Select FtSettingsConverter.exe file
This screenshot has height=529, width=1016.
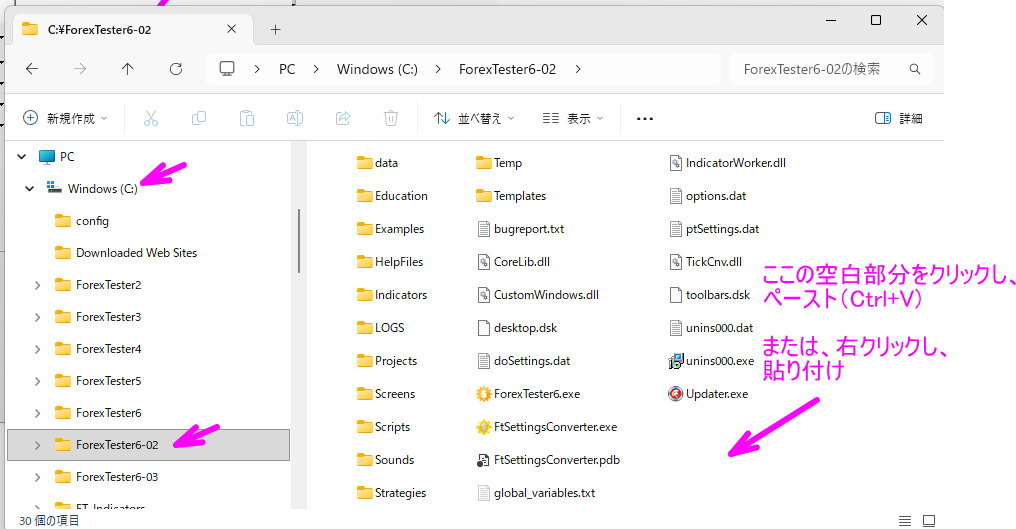pyautogui.click(x=546, y=427)
